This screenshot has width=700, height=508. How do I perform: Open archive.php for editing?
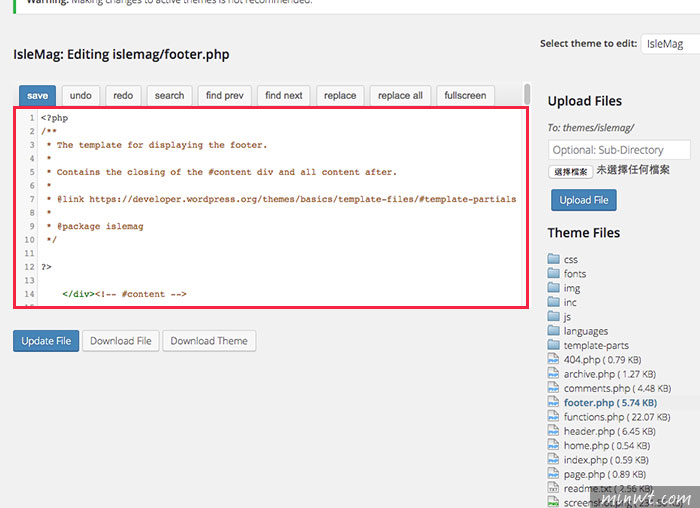[x=609, y=374]
